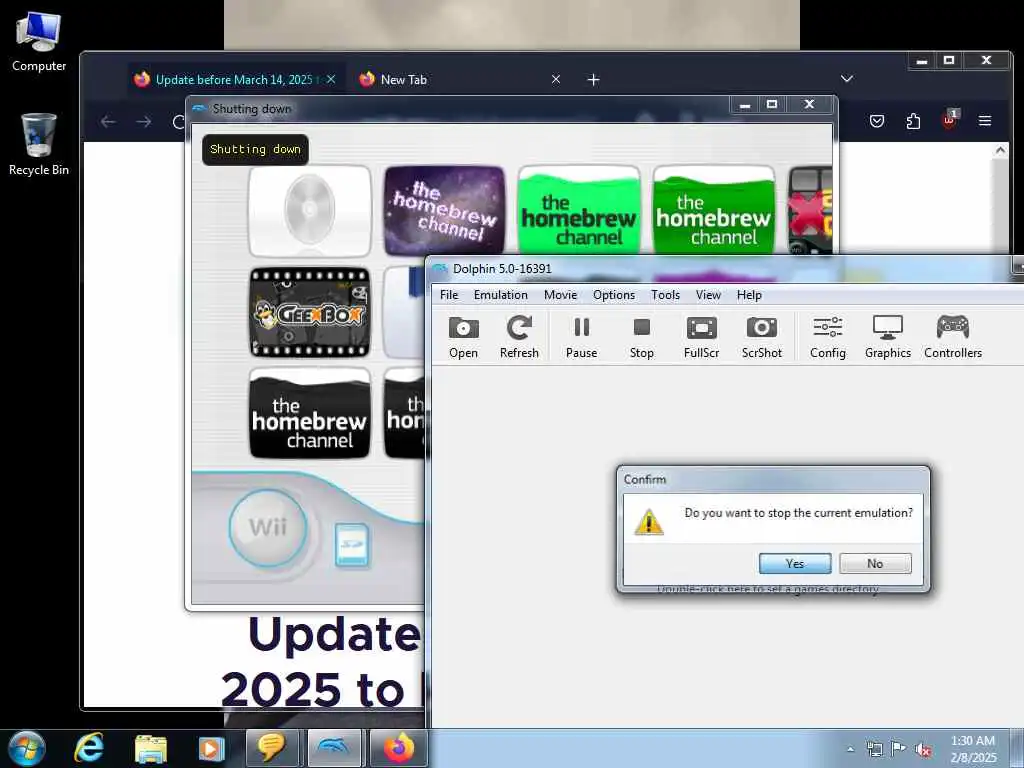Select the GeeXboX channel tile
1024x768 pixels.
(310, 312)
